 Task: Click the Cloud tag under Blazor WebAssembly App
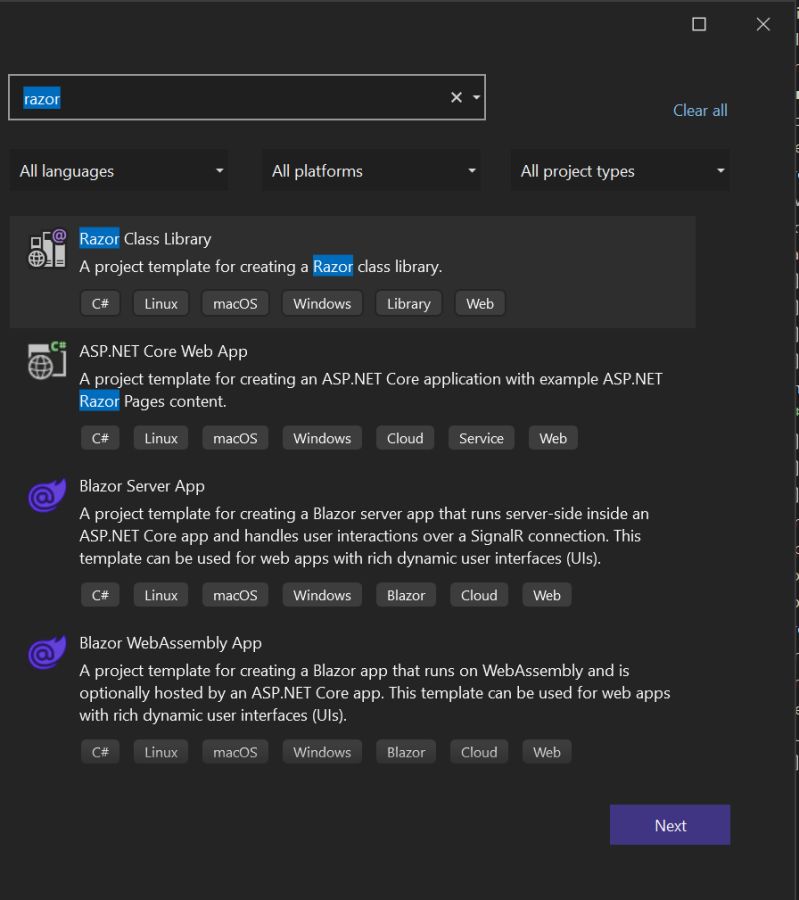tap(479, 752)
